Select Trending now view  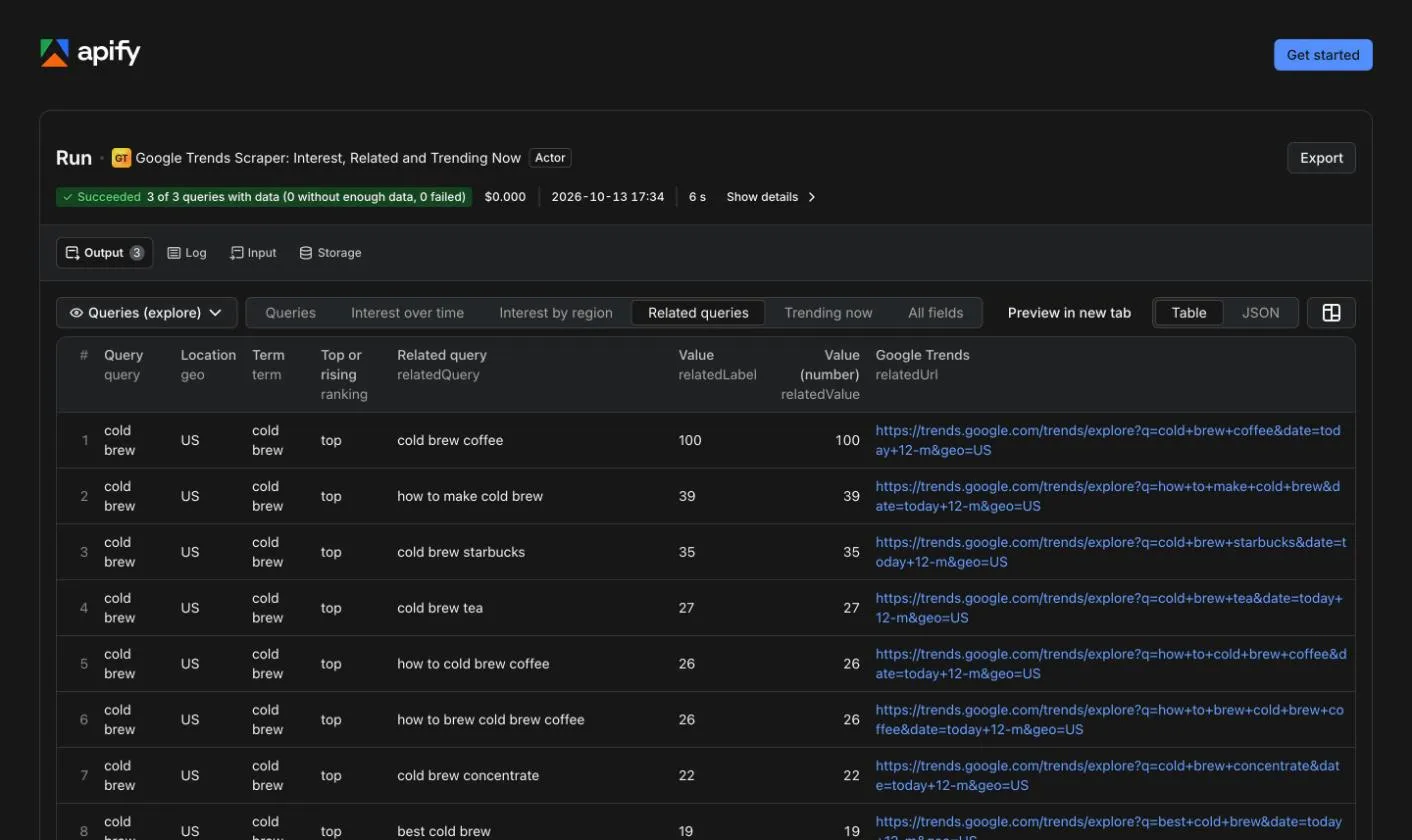828,313
